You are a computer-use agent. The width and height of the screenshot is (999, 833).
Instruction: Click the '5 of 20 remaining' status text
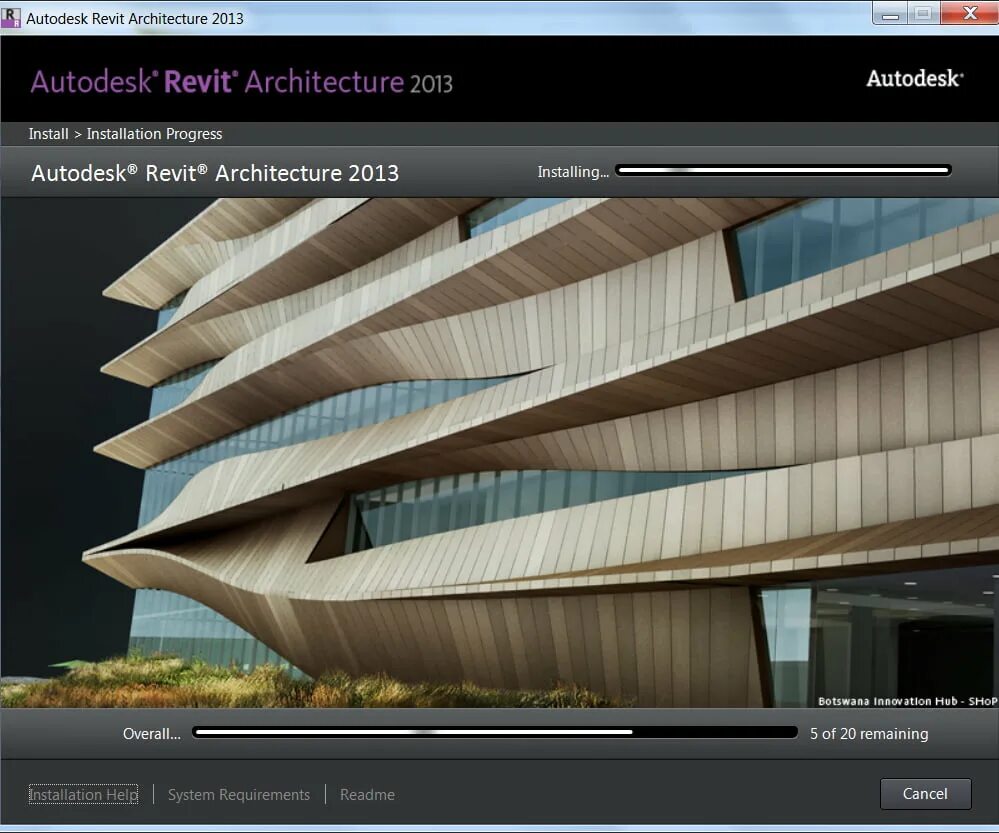pyautogui.click(x=869, y=734)
